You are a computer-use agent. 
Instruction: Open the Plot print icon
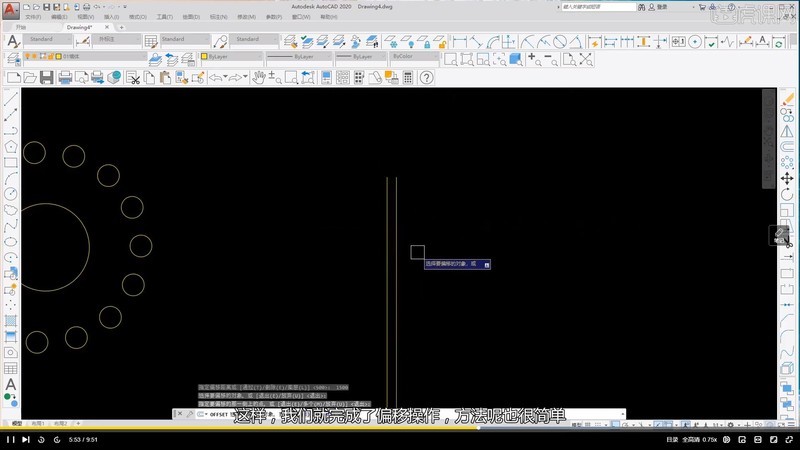pos(65,78)
